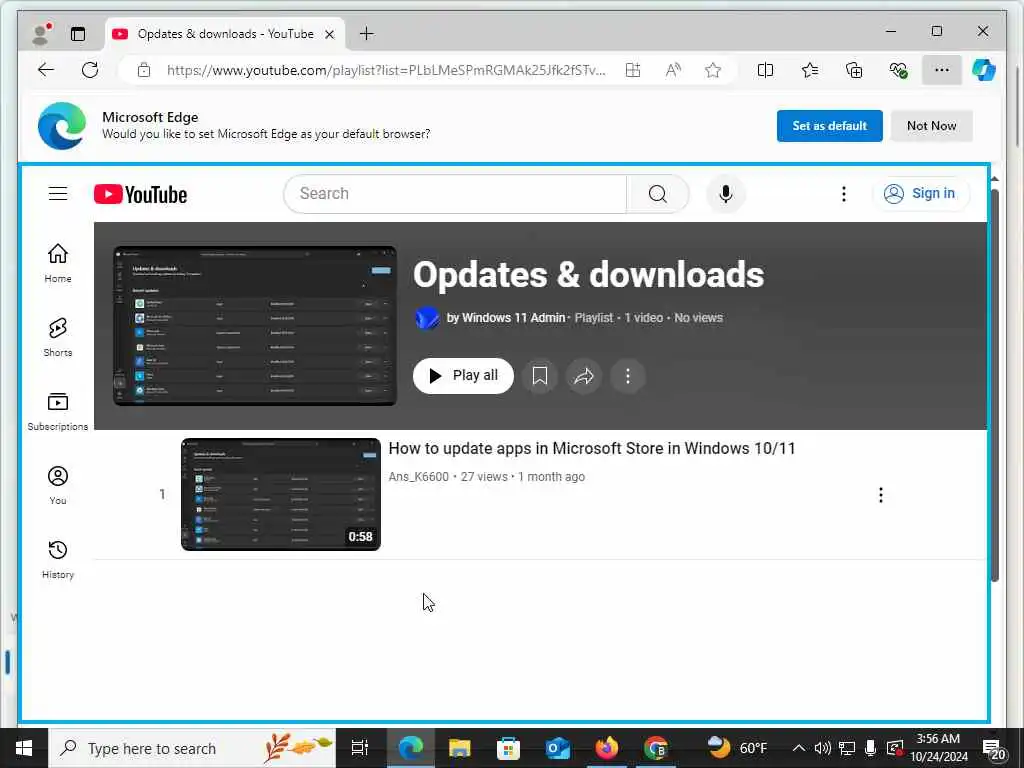This screenshot has height=768, width=1024.
Task: Click Set as default button
Action: coord(829,126)
